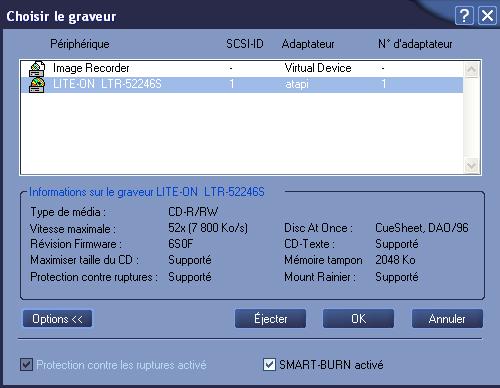Collapse the Options << panel
Viewport: 500px width, 388px height.
(57, 319)
